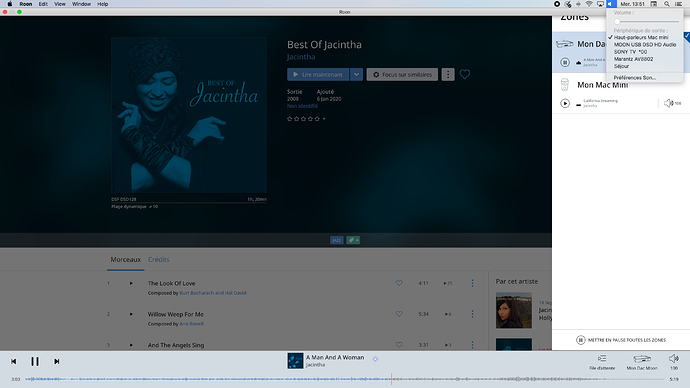Open the Roon menu
Image resolution: width=690 pixels, height=388 pixels.
(26, 4)
